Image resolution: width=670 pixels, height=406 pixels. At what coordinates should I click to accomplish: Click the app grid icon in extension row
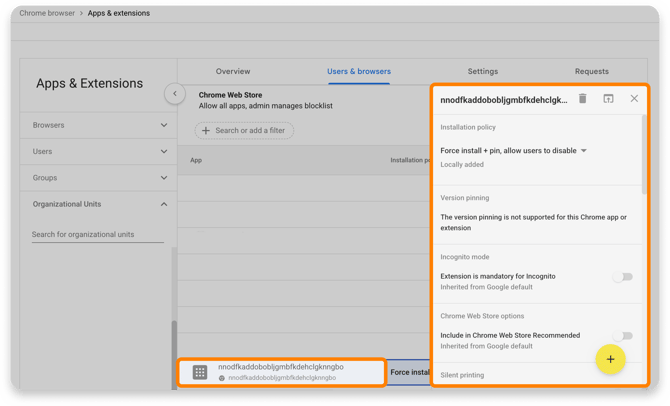pyautogui.click(x=200, y=372)
